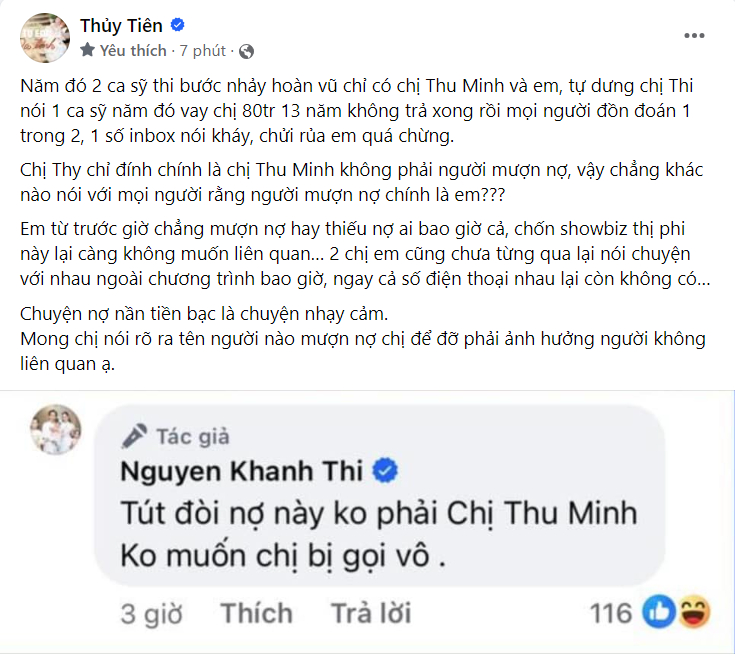Click the globe public privacy icon
735x656 pixels.
pos(246,50)
